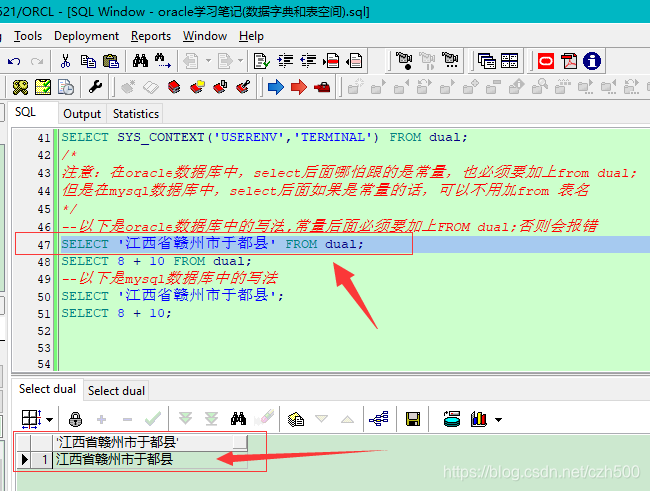Click the document with green checkmark icon

pos(262,61)
